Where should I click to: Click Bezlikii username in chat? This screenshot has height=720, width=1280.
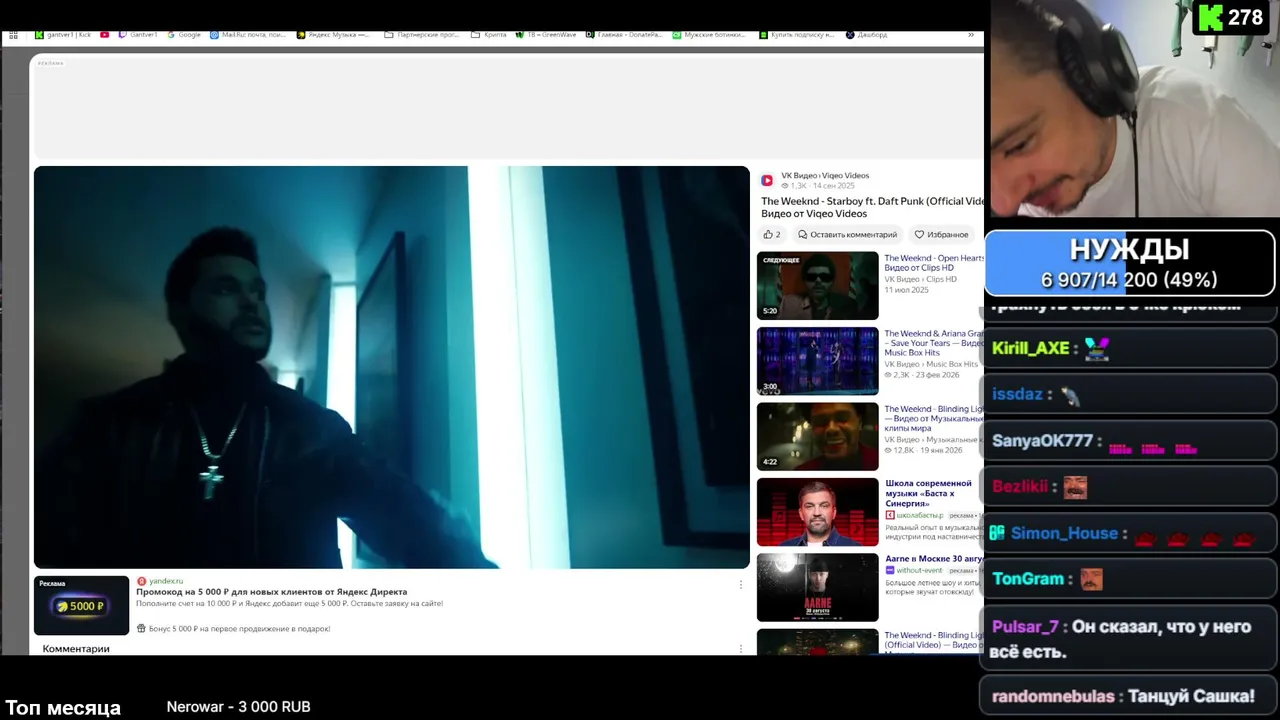tap(1020, 487)
